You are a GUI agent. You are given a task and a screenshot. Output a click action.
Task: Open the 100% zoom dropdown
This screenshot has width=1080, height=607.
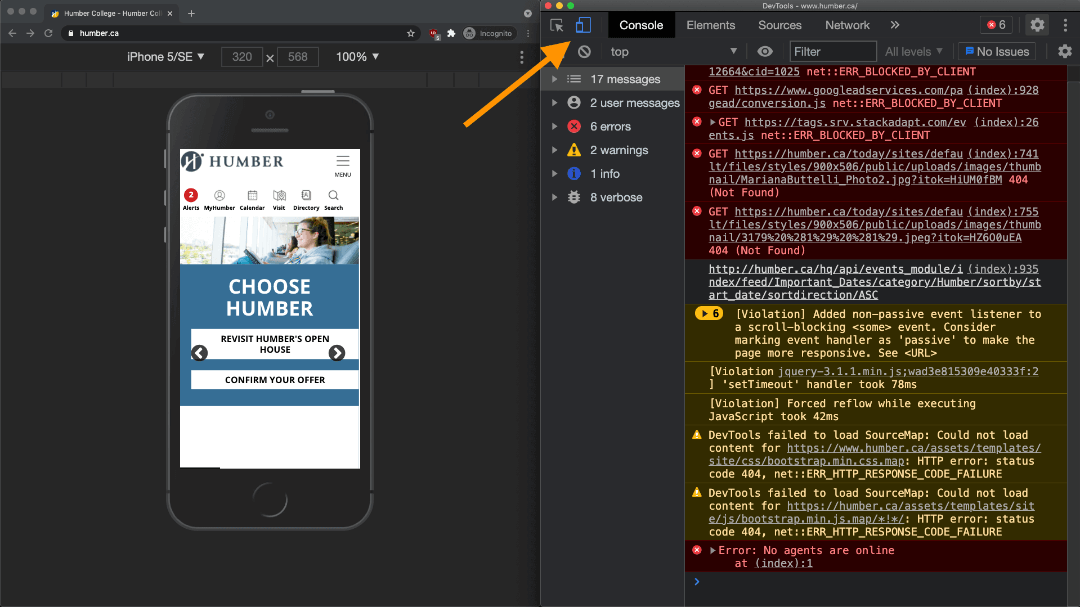[358, 57]
